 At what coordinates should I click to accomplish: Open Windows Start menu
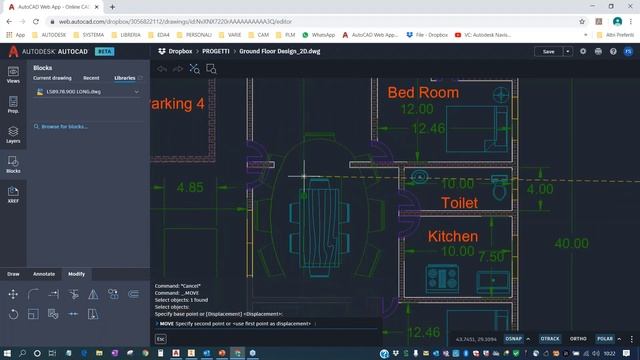click(x=7, y=353)
